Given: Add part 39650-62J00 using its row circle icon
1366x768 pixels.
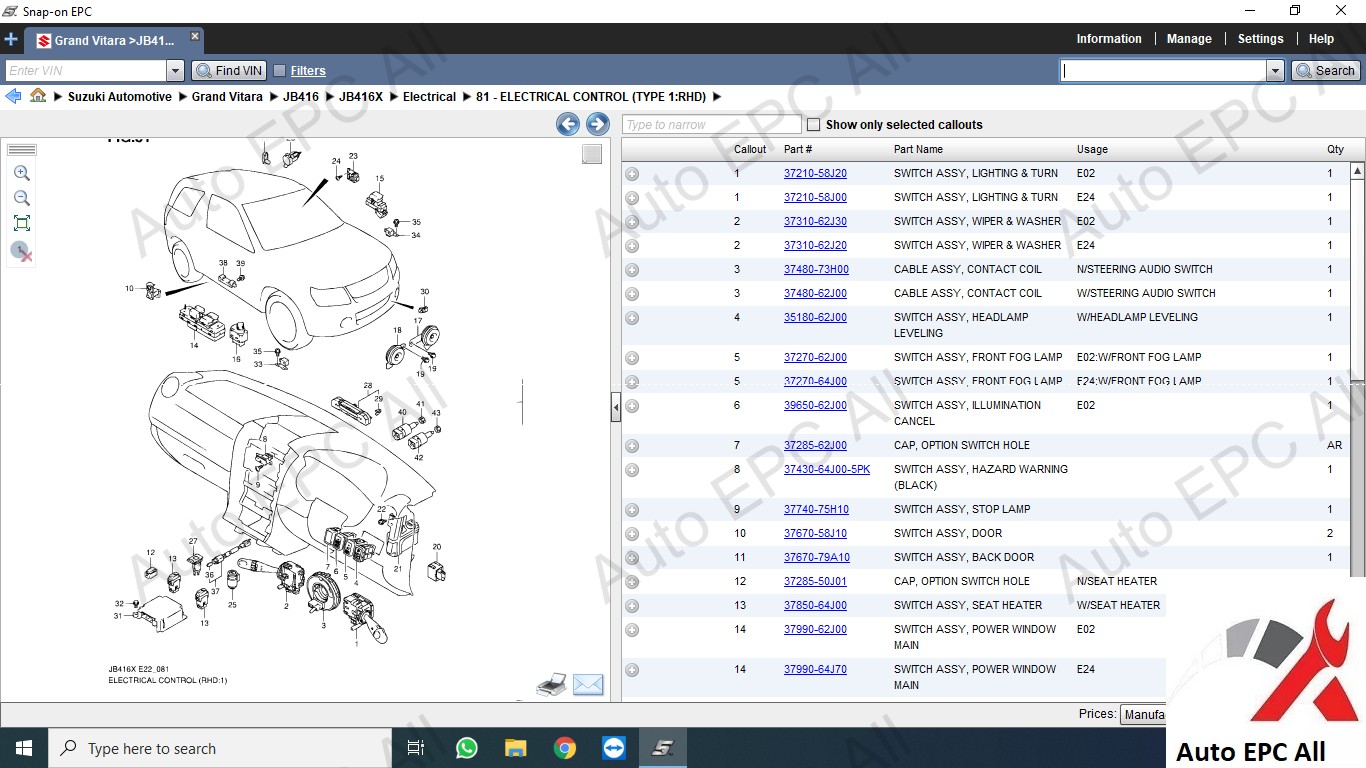Looking at the screenshot, I should [x=632, y=406].
